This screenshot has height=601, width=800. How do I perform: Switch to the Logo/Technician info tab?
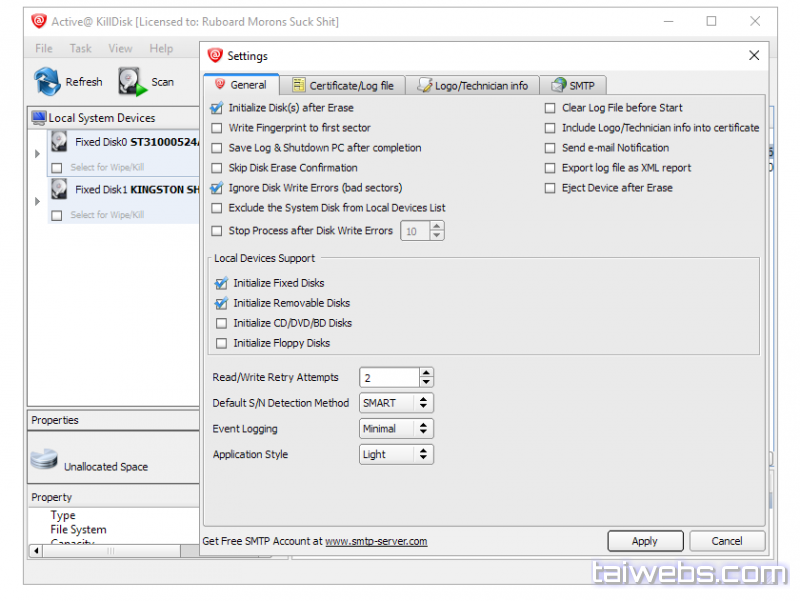472,85
